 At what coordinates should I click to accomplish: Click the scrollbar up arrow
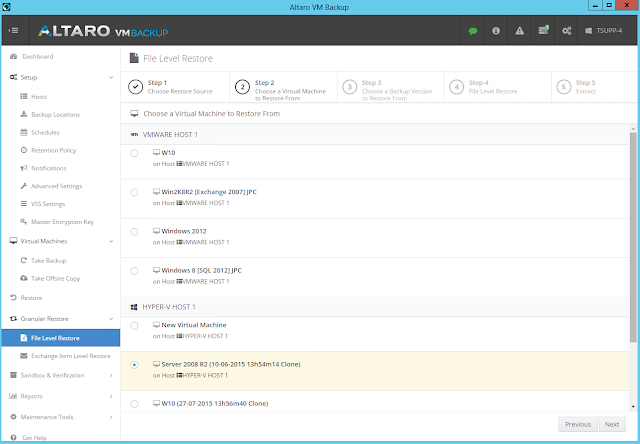(633, 129)
